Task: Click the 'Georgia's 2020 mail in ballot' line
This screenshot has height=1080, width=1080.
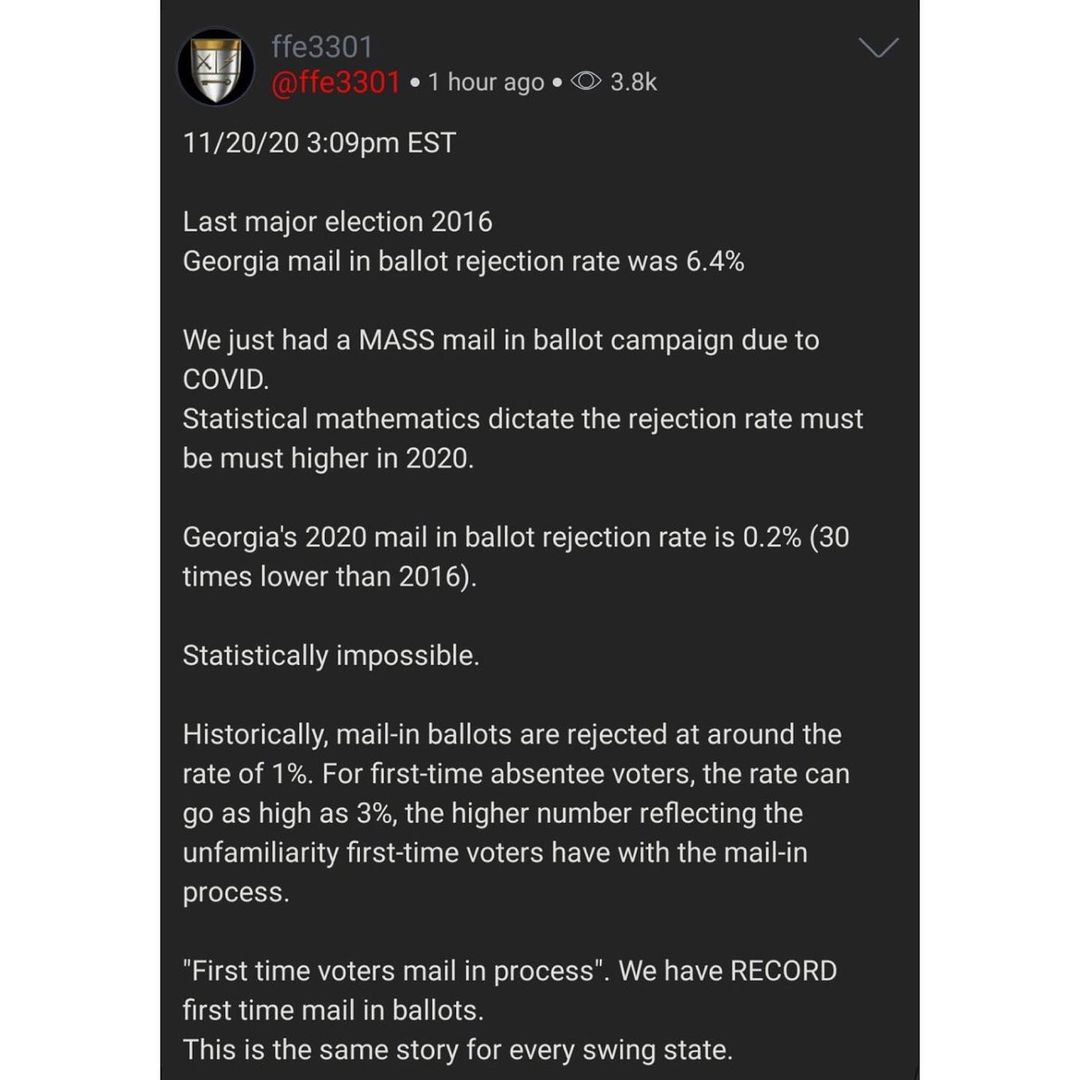Action: (x=516, y=537)
